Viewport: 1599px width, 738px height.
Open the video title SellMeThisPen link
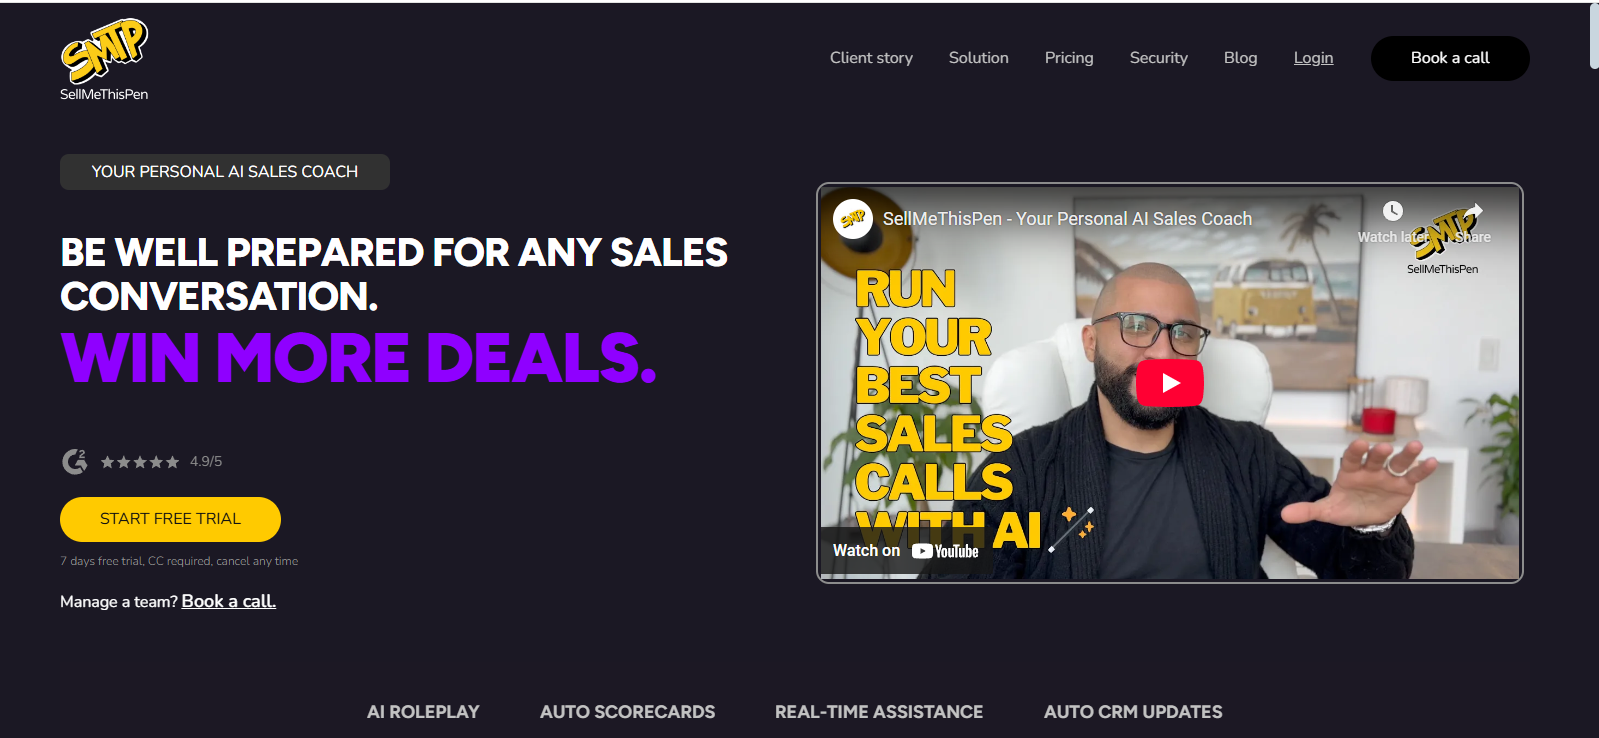(x=1067, y=218)
